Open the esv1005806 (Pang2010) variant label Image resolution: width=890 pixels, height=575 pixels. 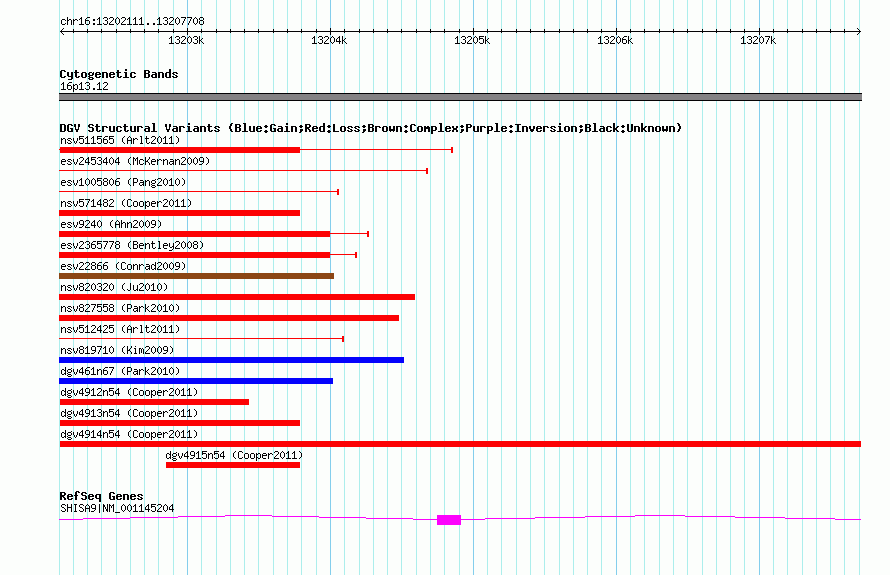[123, 182]
